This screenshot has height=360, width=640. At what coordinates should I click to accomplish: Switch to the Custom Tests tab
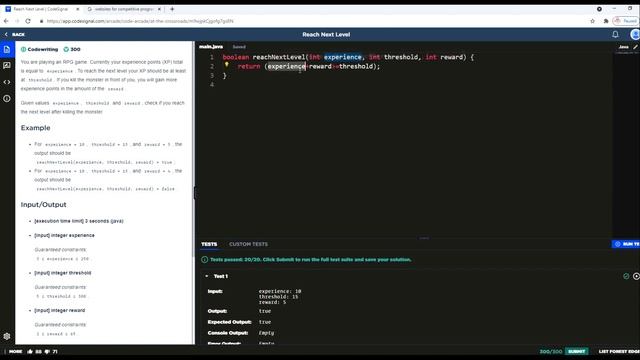pos(248,244)
